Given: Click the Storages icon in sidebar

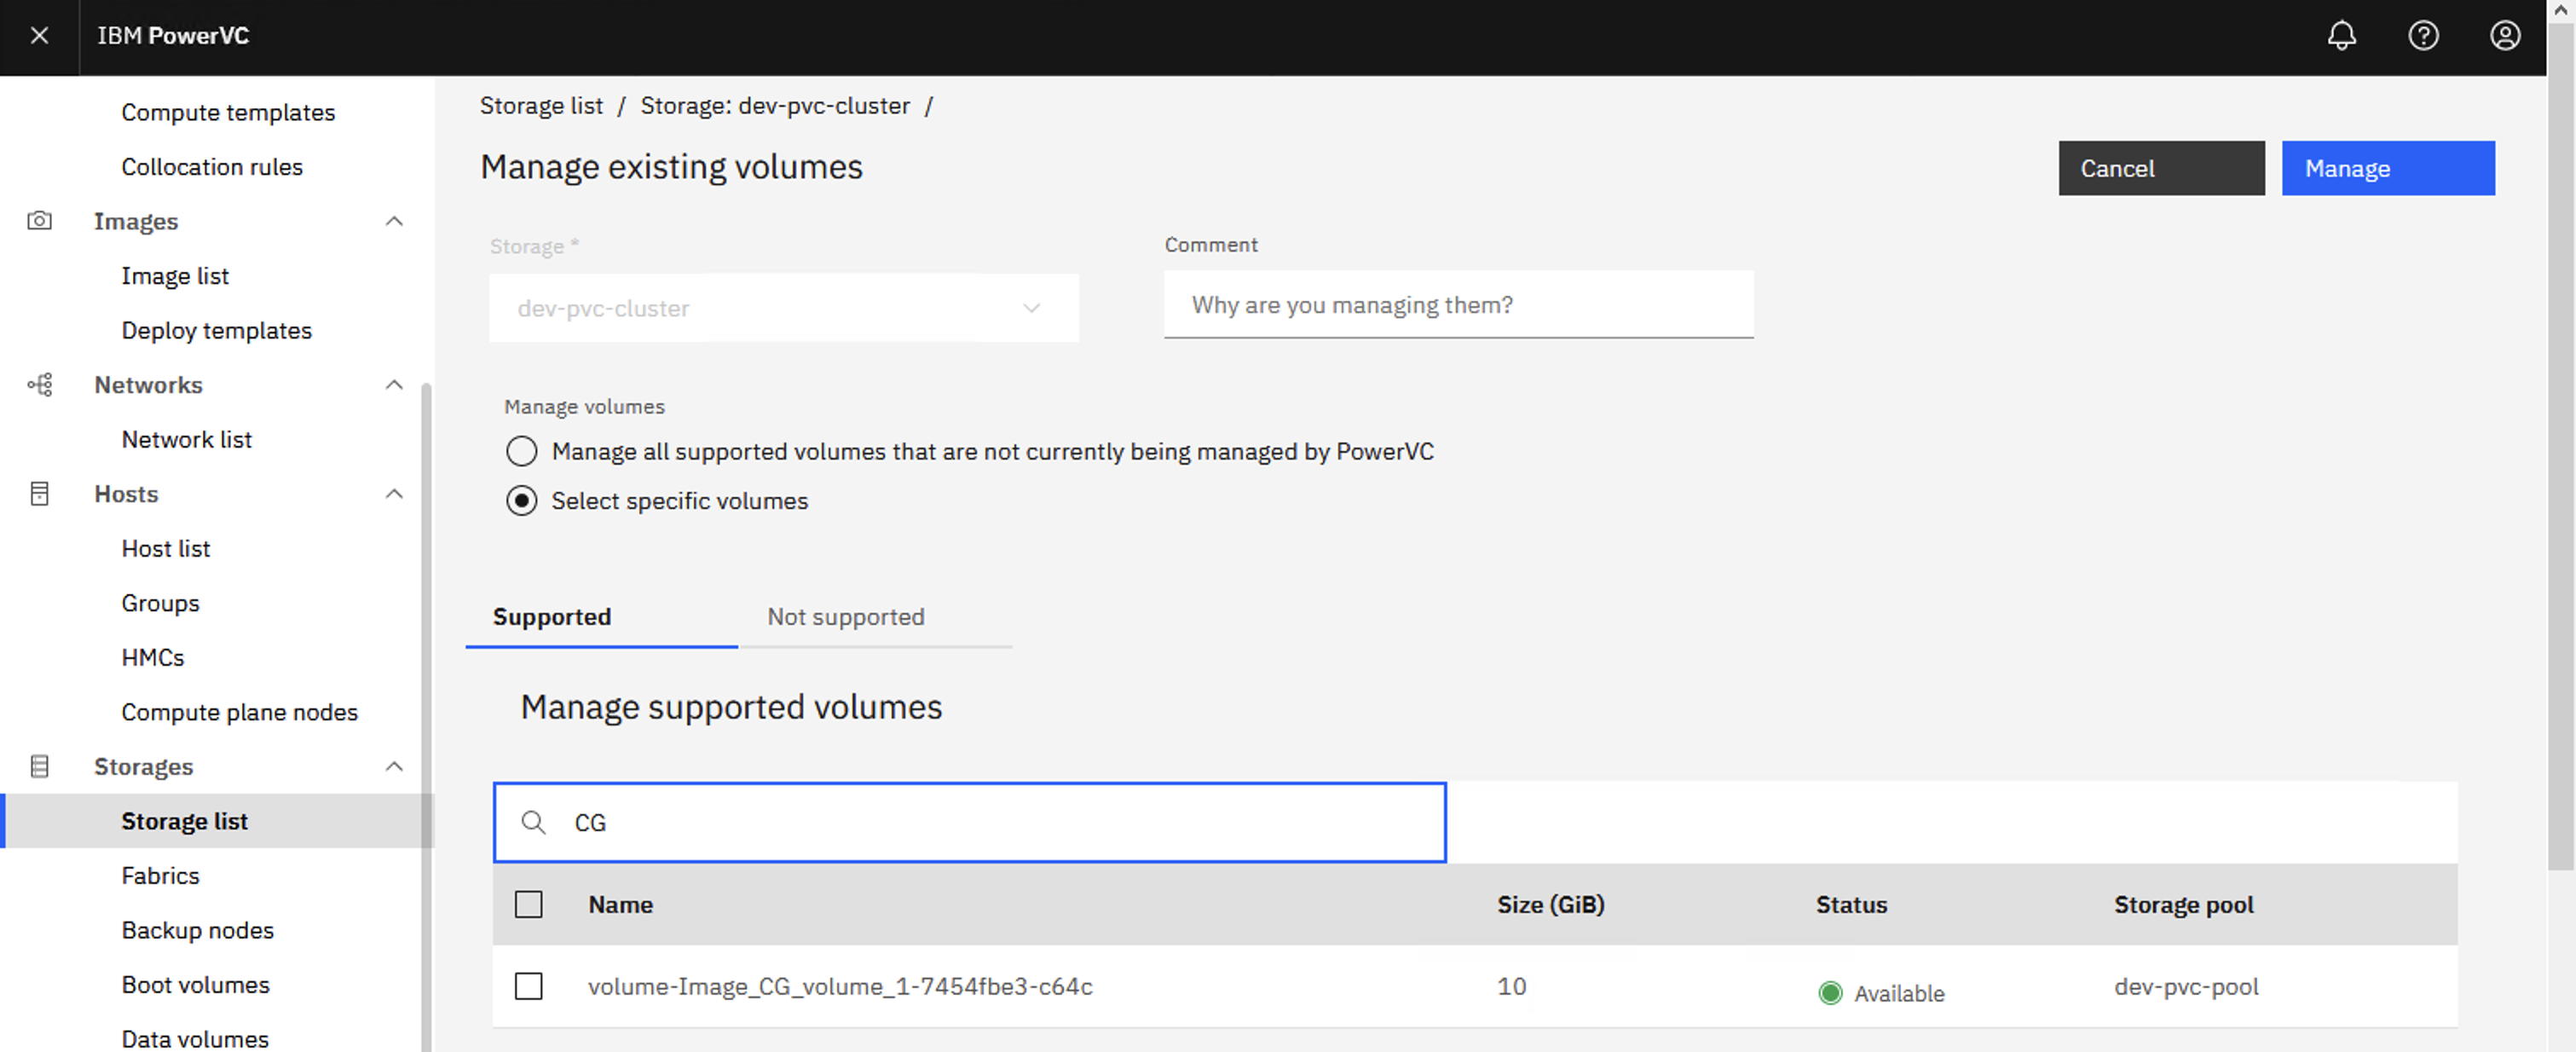Looking at the screenshot, I should (x=40, y=767).
